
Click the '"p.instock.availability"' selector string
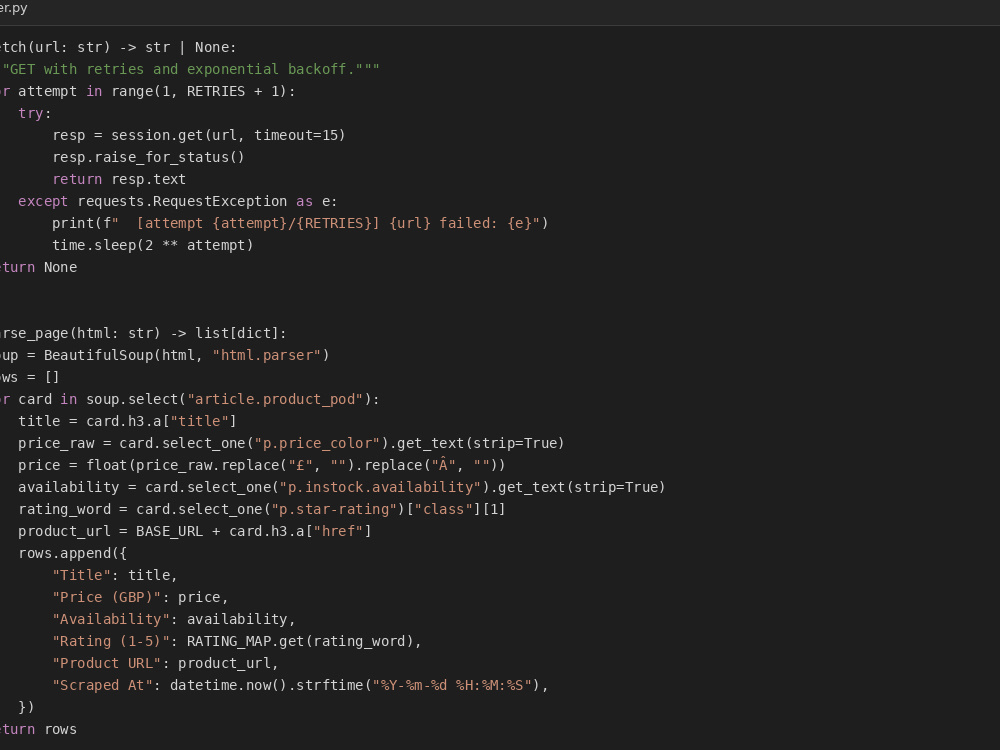click(x=380, y=487)
